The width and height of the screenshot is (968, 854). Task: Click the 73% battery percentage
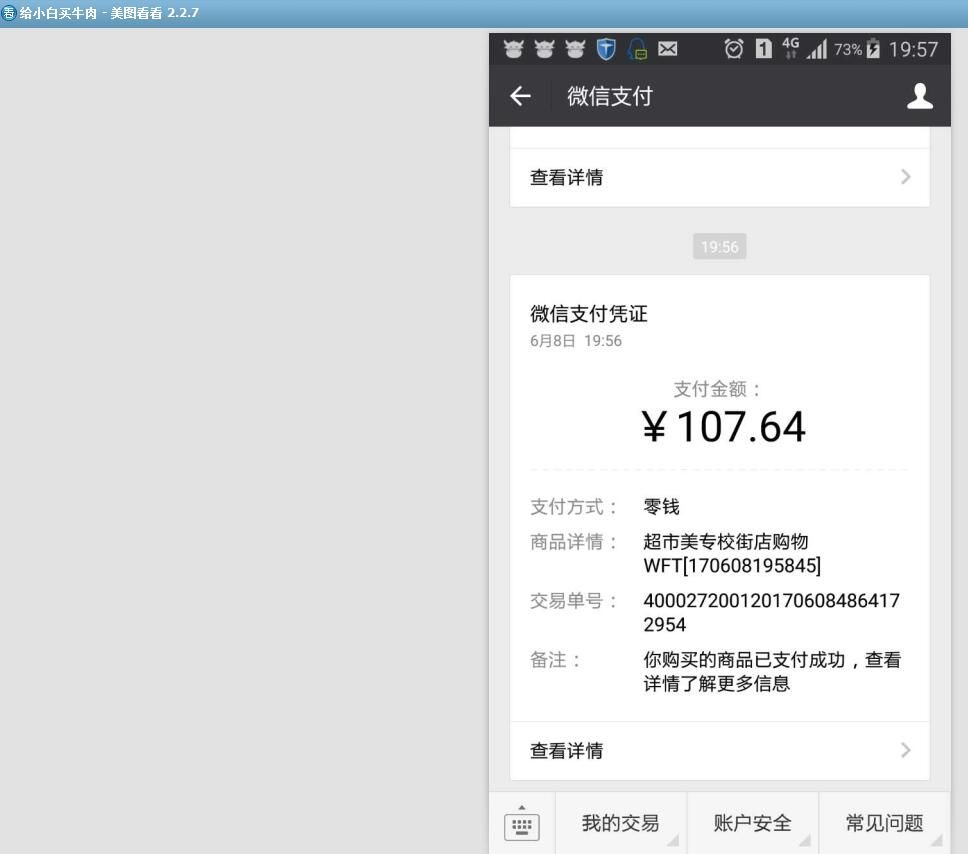click(848, 49)
